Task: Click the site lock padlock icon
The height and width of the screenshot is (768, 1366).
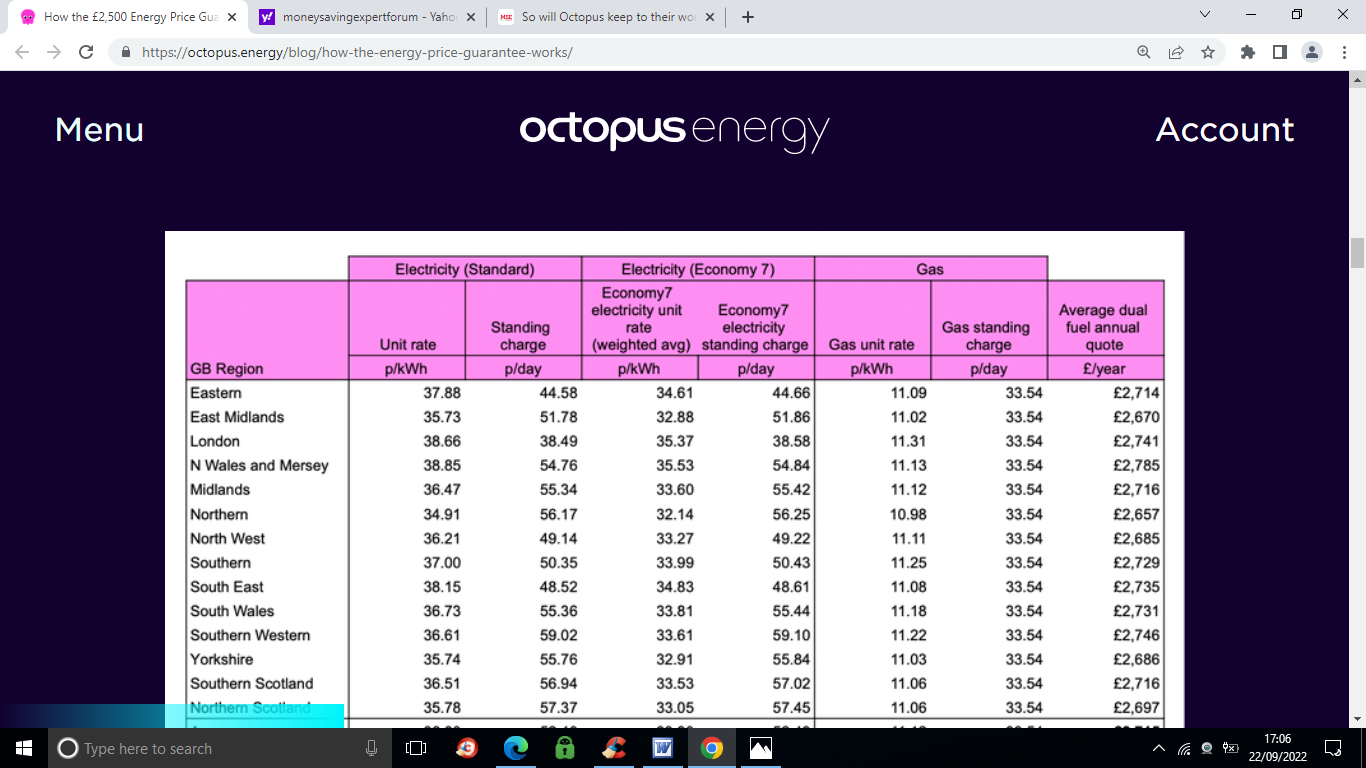Action: [126, 52]
